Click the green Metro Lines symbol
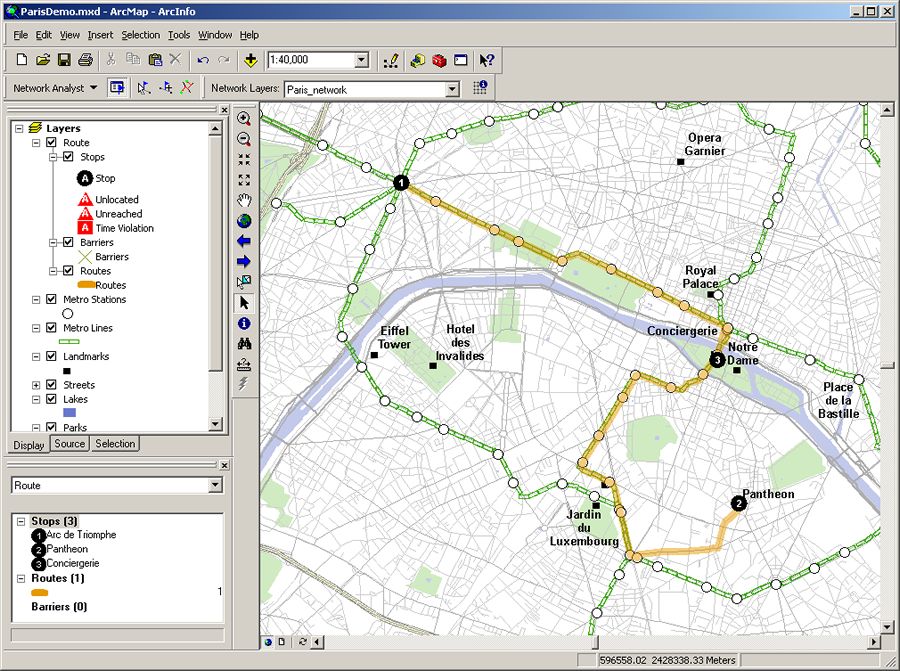 [x=69, y=342]
